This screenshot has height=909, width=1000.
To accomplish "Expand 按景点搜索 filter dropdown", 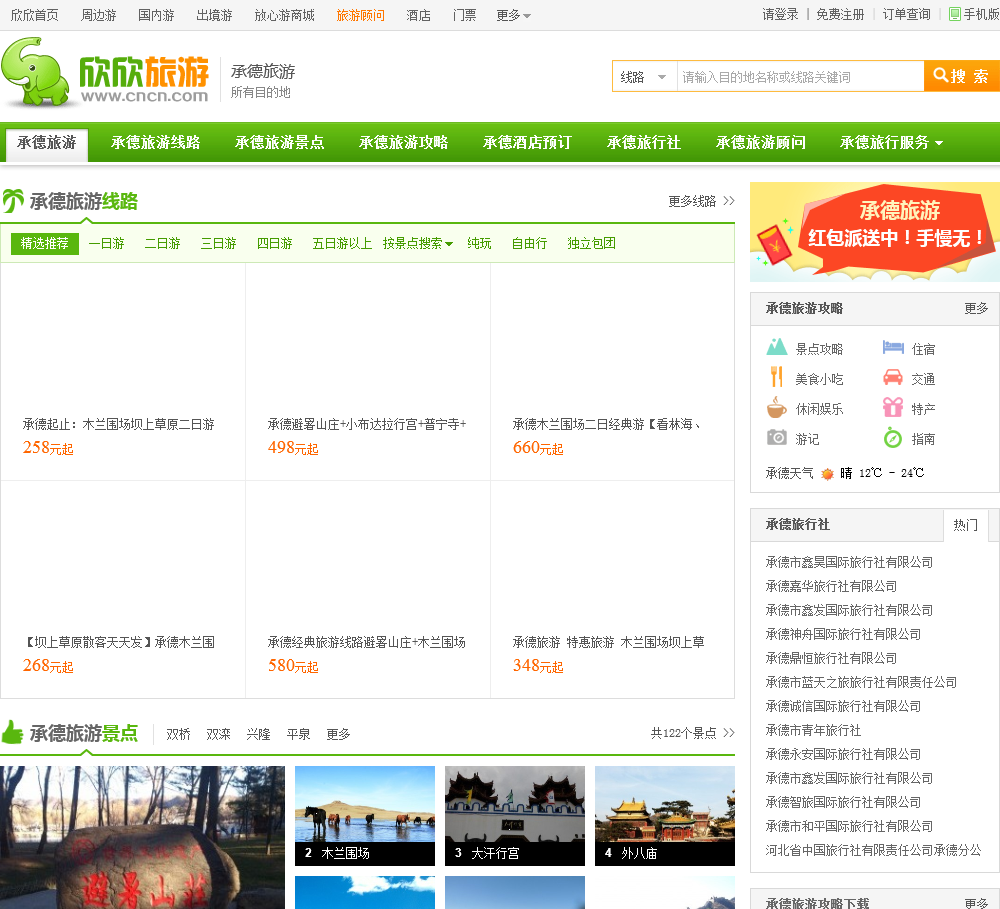I will (x=418, y=243).
